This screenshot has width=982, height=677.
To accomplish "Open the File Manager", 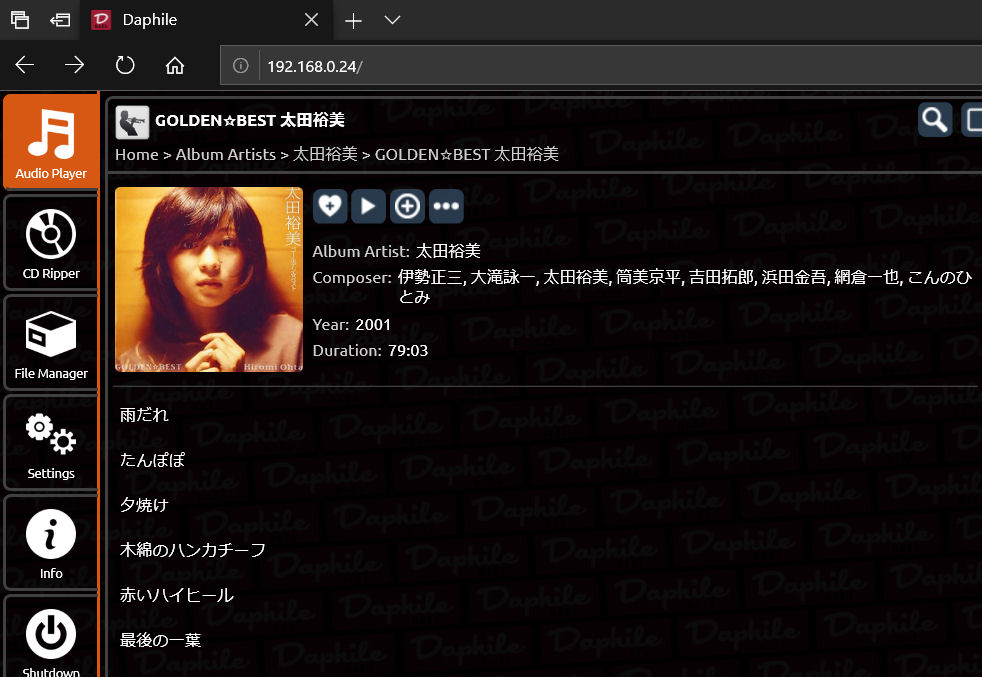I will point(51,343).
